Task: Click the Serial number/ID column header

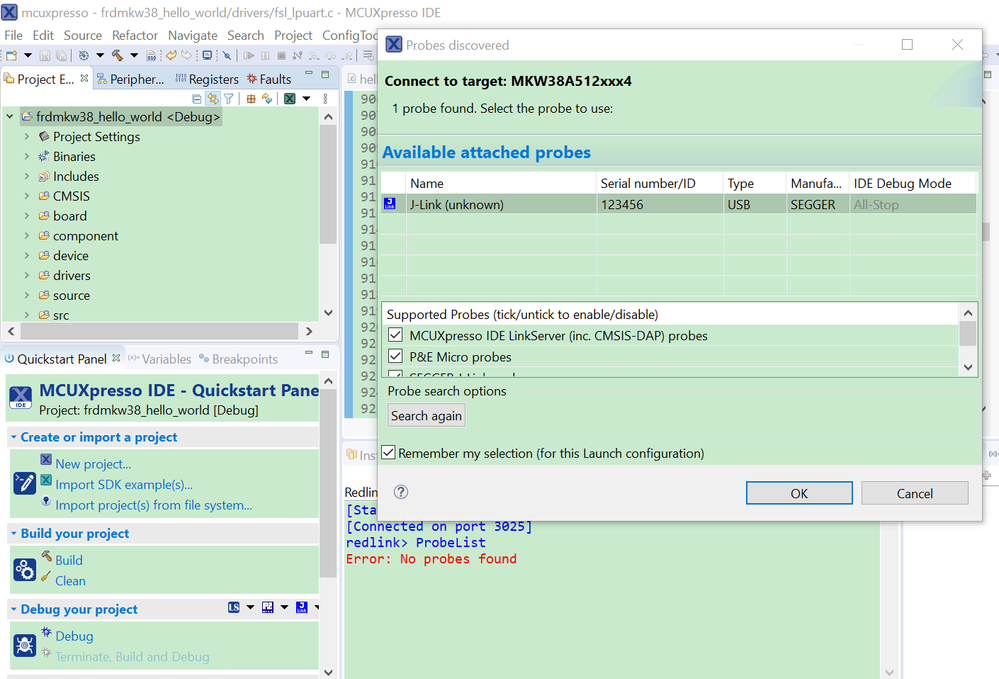Action: (x=659, y=183)
